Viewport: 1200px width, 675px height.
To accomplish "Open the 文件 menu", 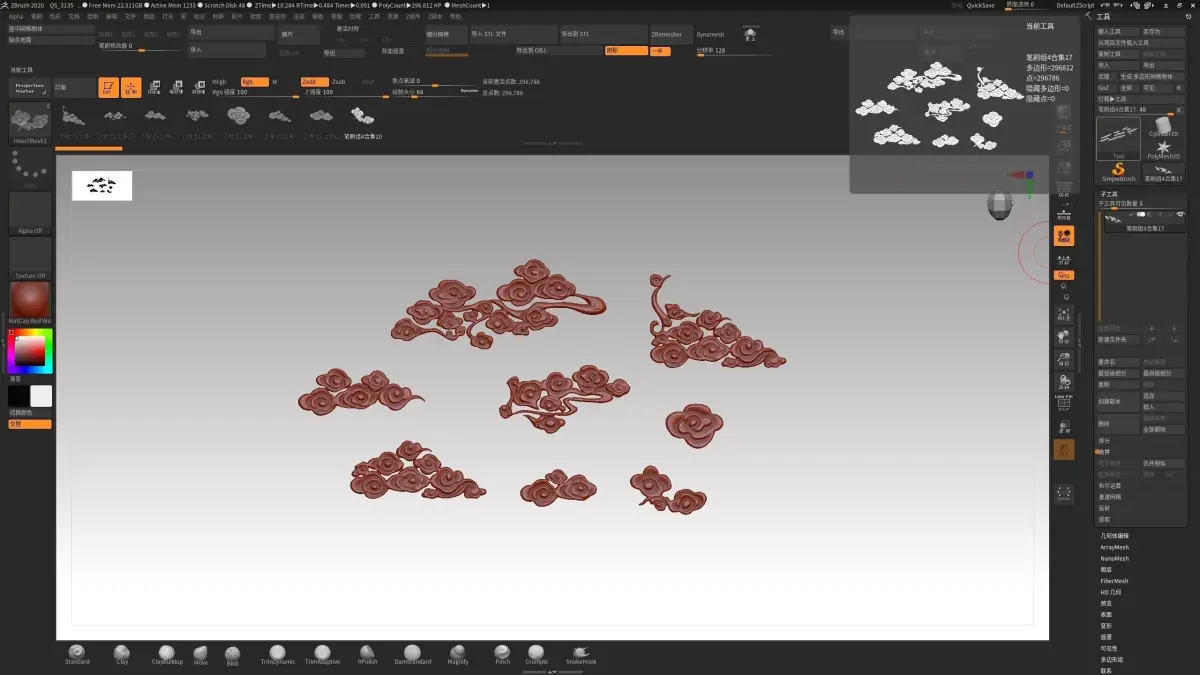I will [130, 16].
